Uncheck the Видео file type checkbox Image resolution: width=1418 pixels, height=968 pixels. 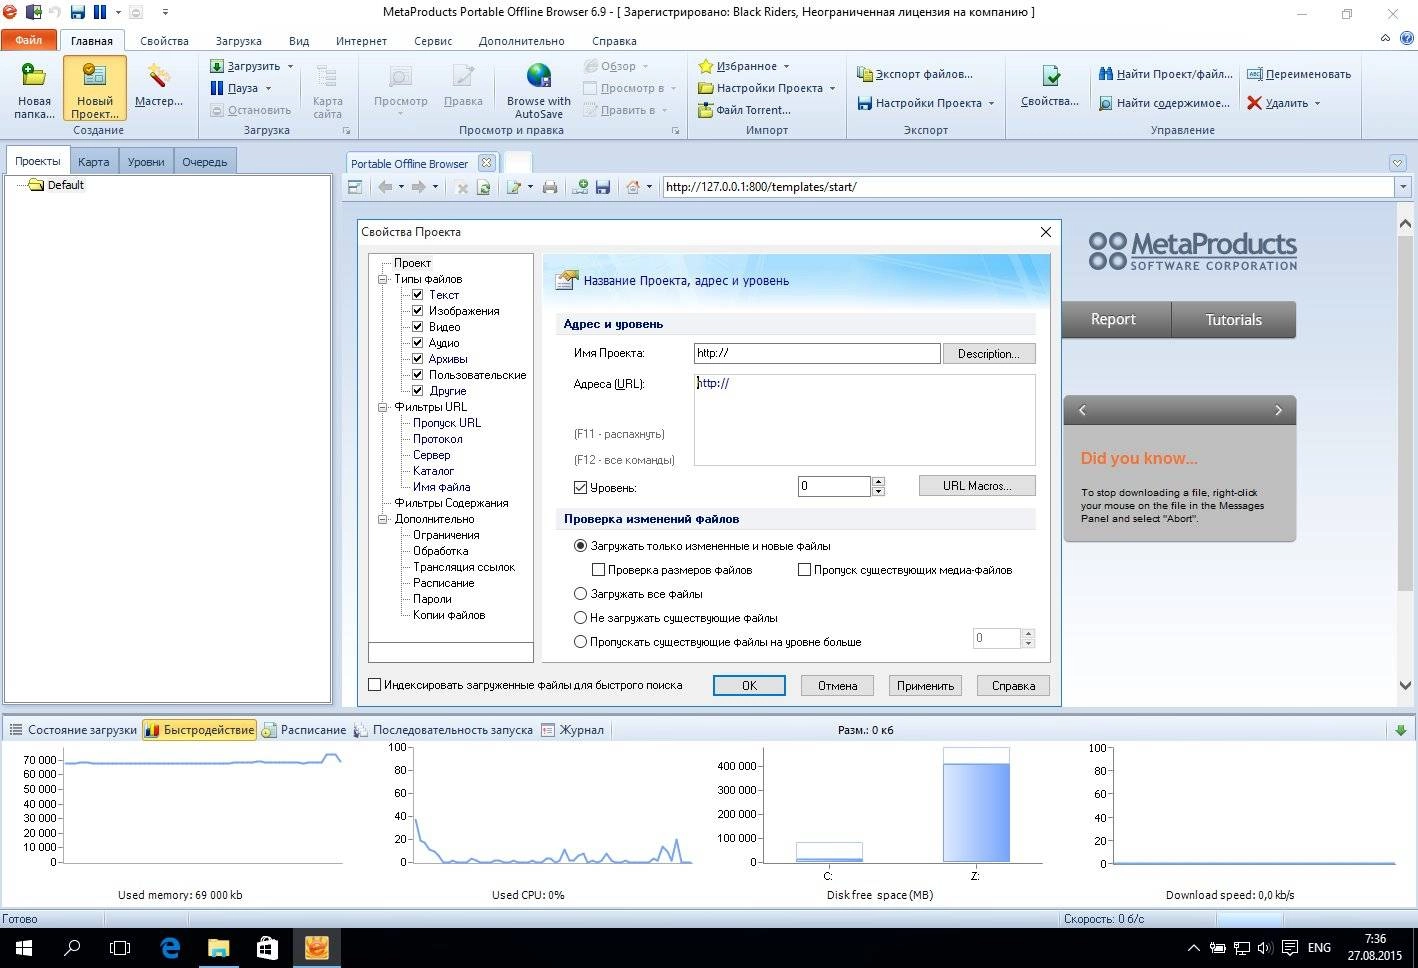[x=418, y=327]
